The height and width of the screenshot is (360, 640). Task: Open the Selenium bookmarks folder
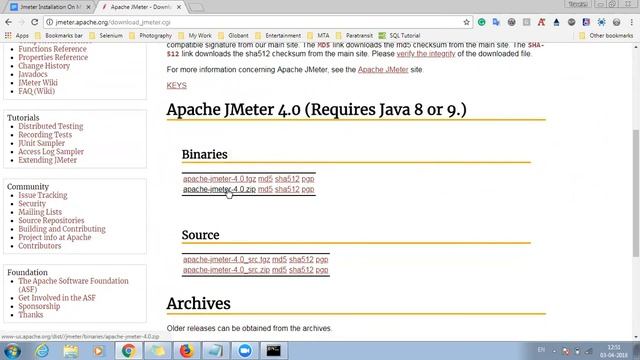click(106, 36)
